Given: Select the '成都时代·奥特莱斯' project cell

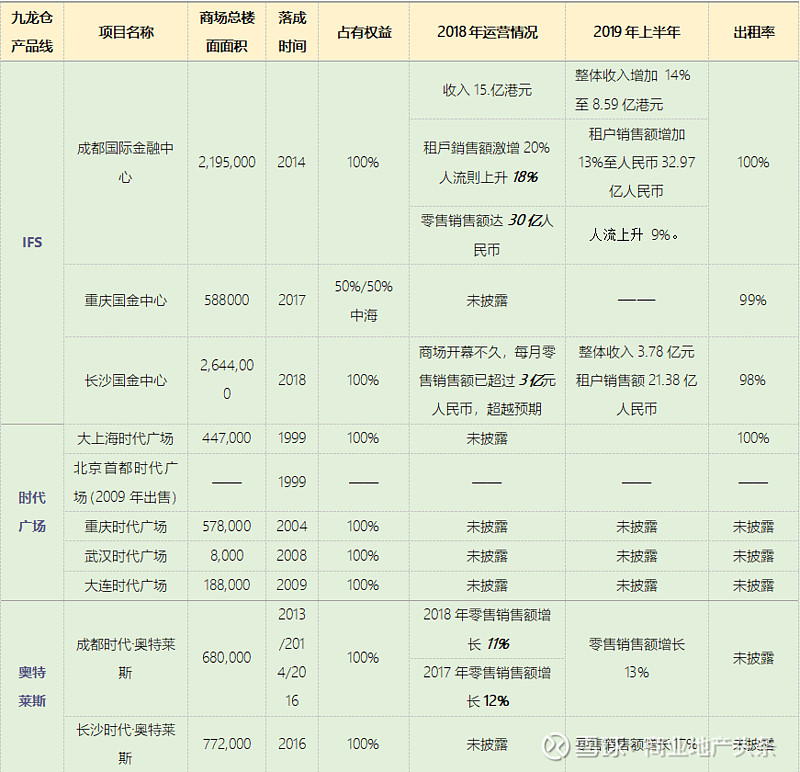Looking at the screenshot, I should pyautogui.click(x=126, y=658).
